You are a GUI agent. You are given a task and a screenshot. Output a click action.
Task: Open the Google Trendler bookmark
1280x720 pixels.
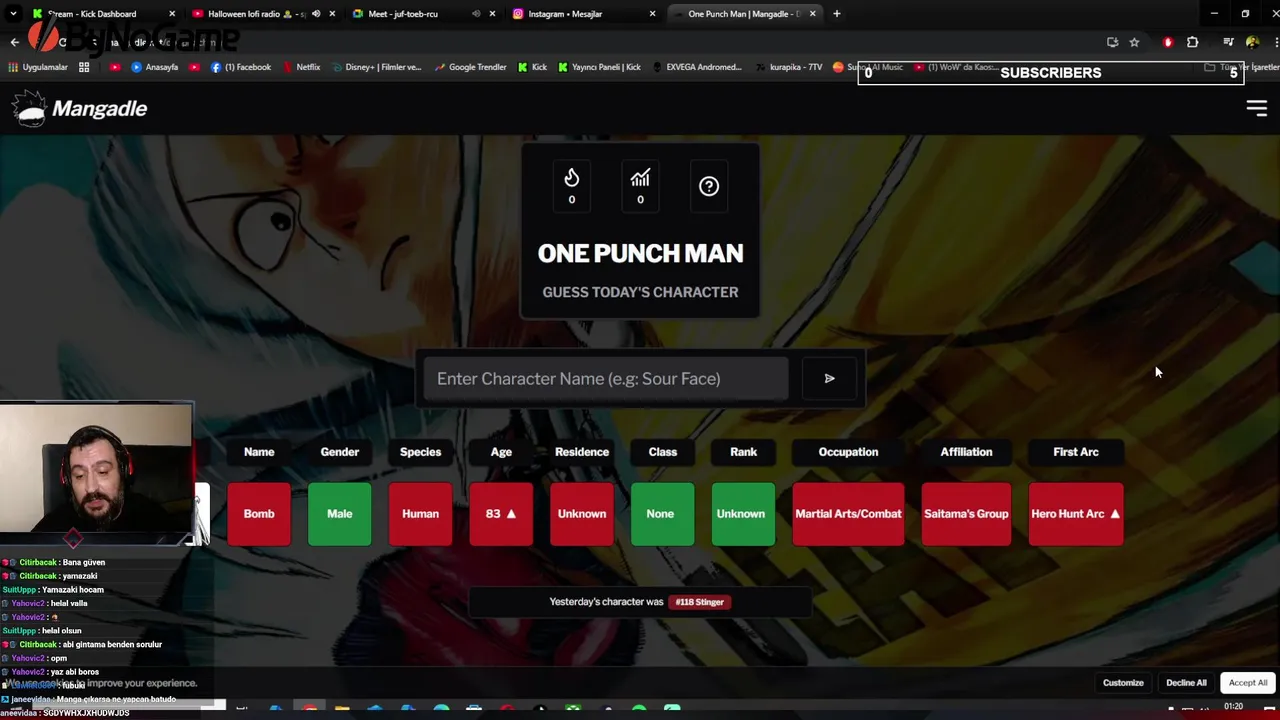coord(470,67)
